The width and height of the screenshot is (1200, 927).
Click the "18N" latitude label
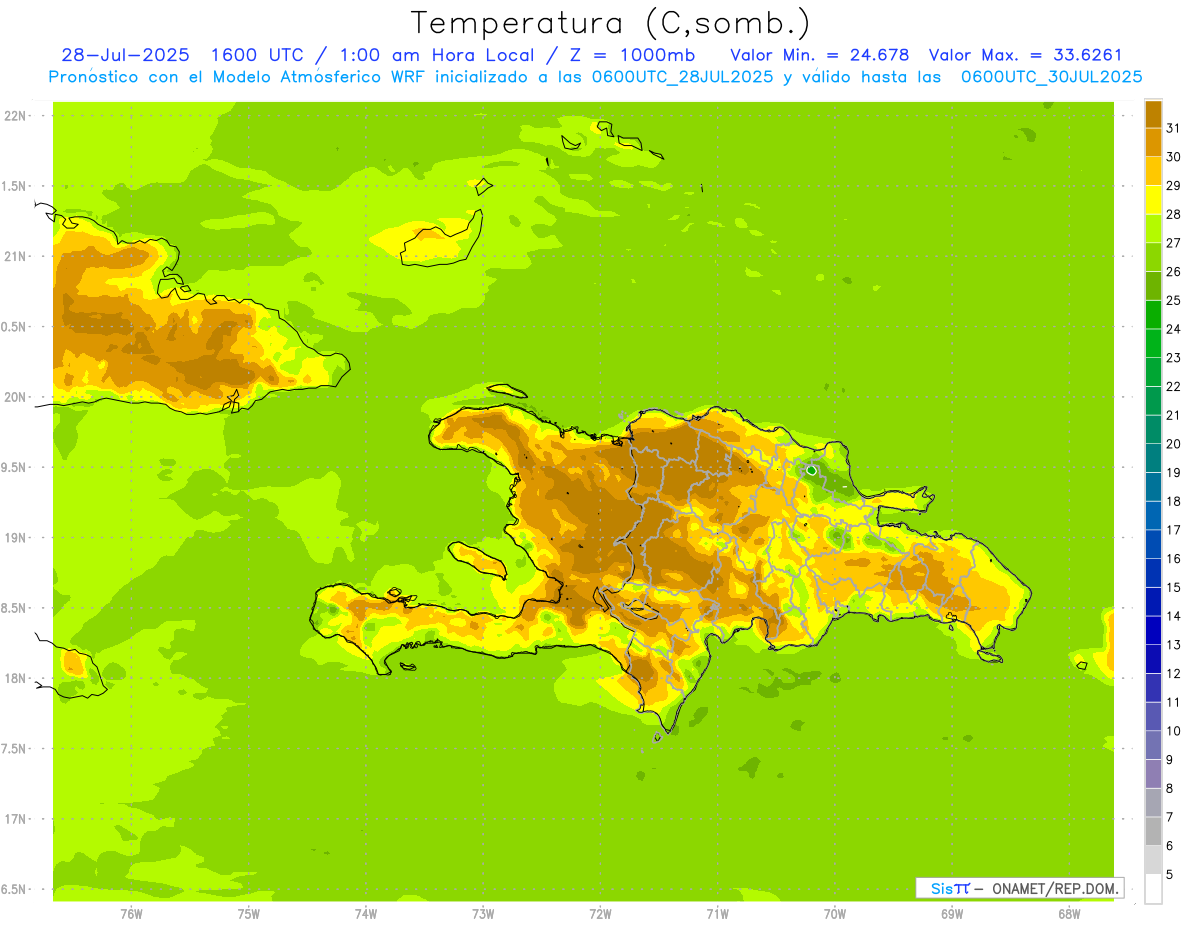[14, 678]
